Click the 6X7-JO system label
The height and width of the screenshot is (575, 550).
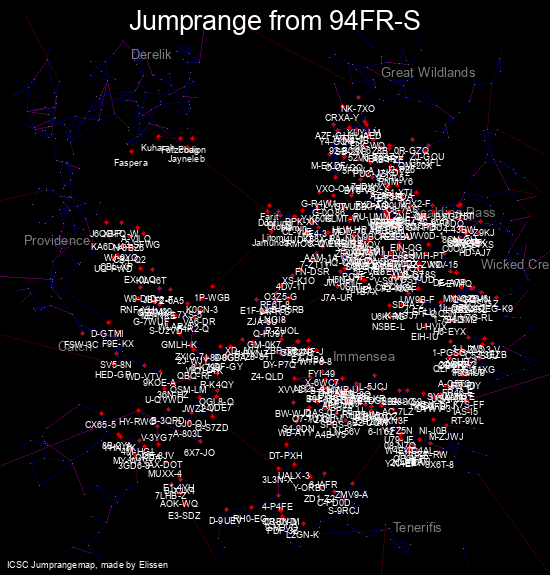coord(199,453)
